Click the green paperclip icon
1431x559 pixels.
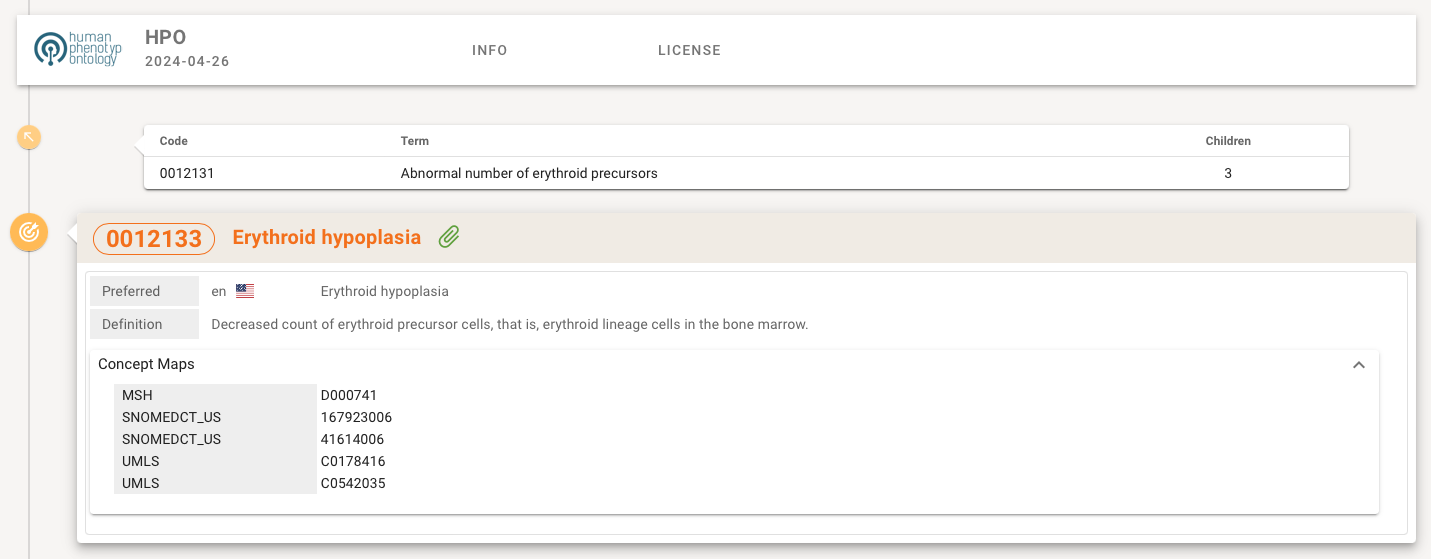point(449,237)
